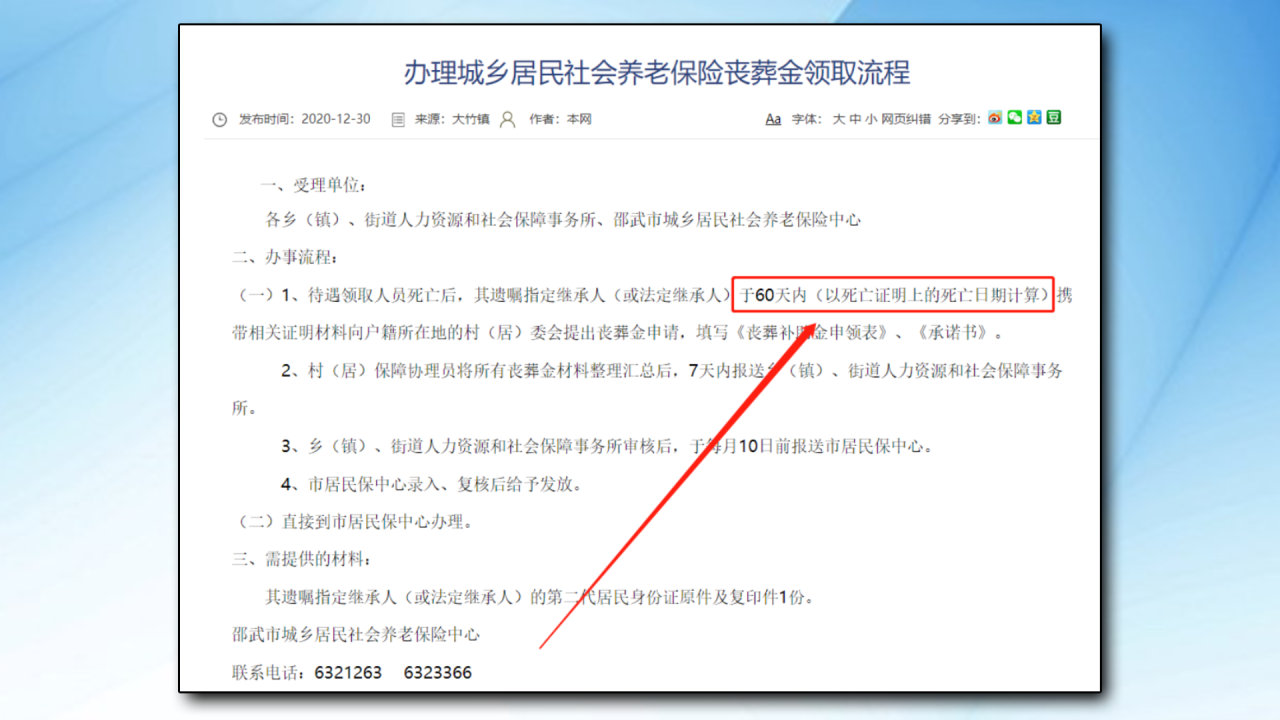Set font size to 小
Image resolution: width=1280 pixels, height=720 pixels.
coord(871,119)
